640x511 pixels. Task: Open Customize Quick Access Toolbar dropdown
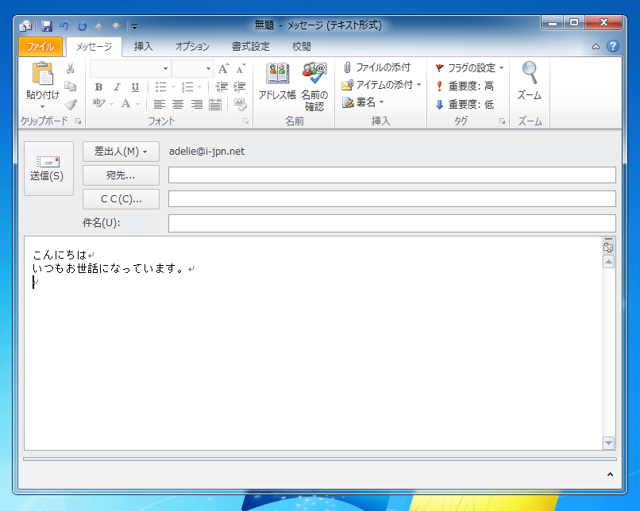(134, 27)
